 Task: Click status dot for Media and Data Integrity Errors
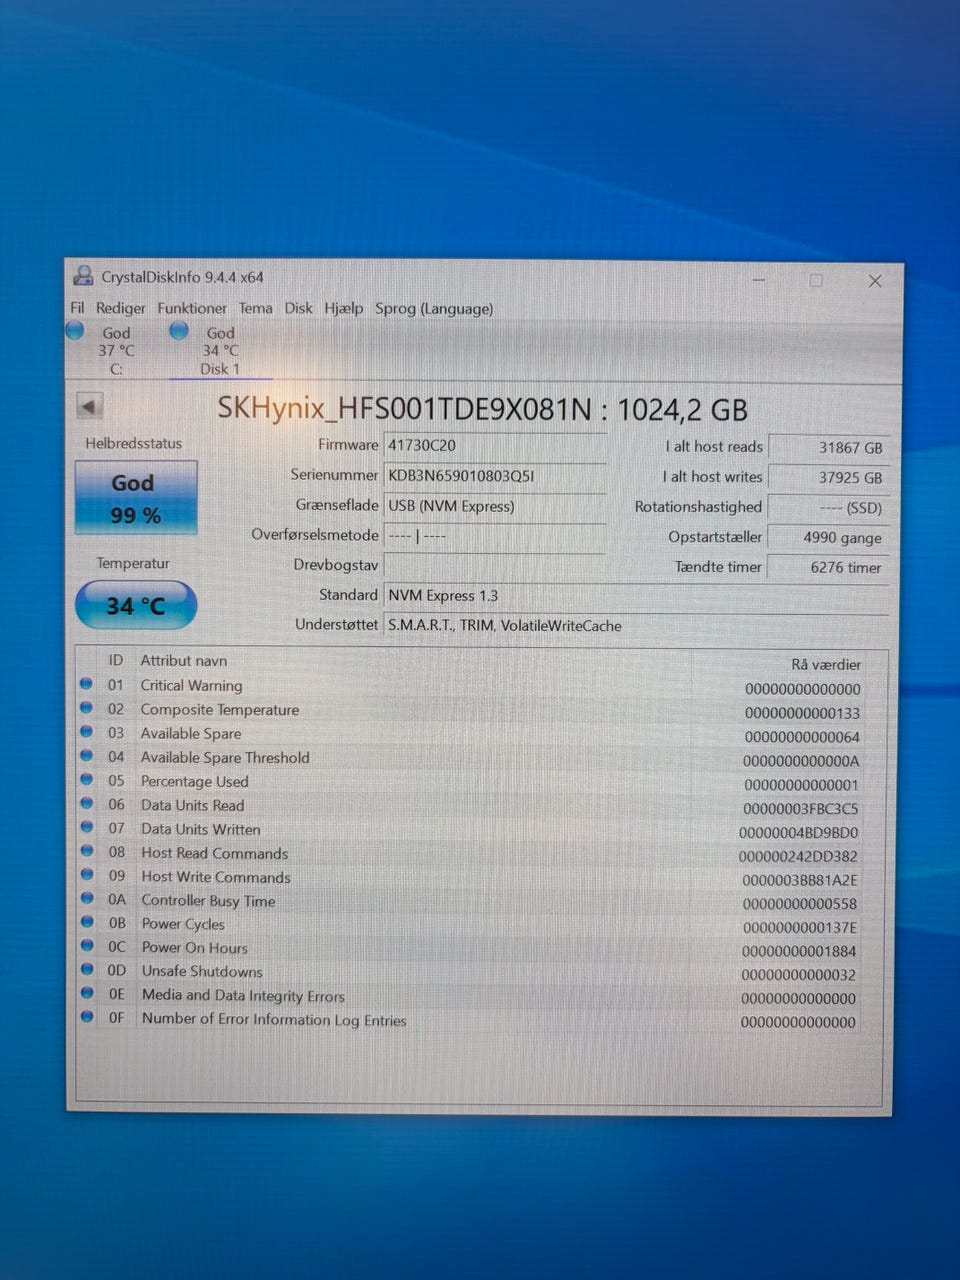click(x=87, y=993)
